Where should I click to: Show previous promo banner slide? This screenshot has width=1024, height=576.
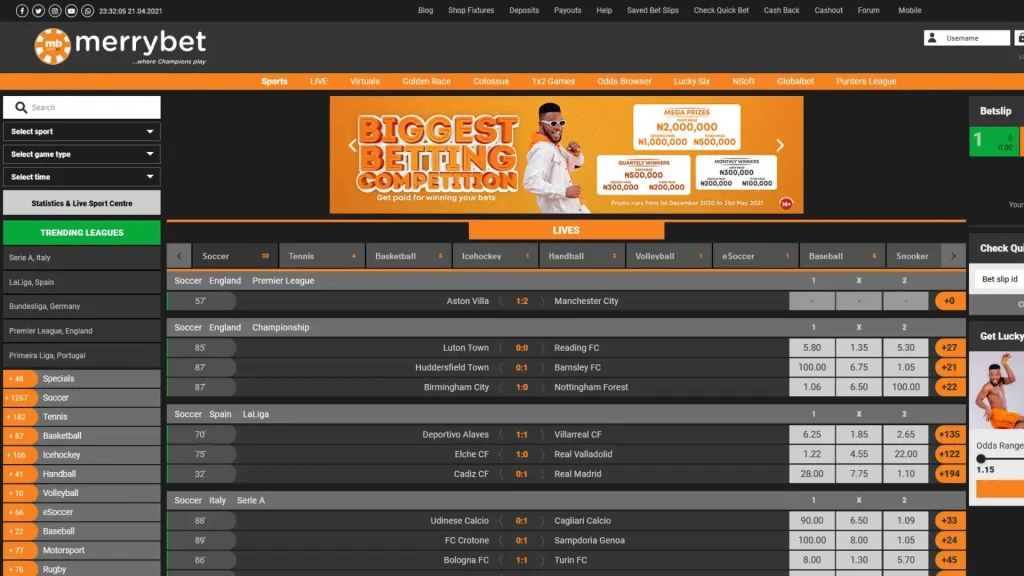click(353, 146)
